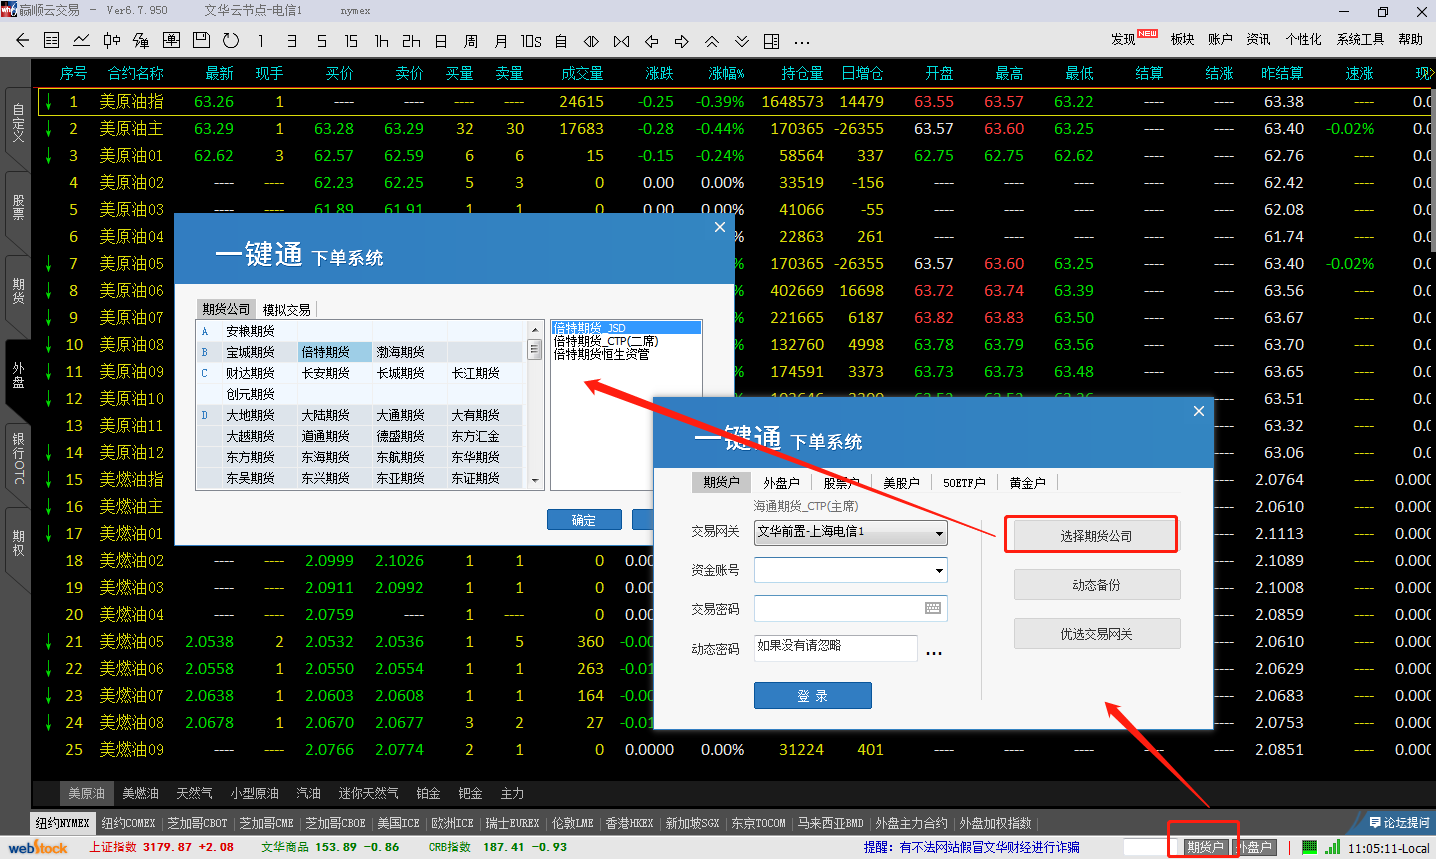1436x859 pixels.
Task: Click the save floppy disk icon
Action: (x=201, y=41)
